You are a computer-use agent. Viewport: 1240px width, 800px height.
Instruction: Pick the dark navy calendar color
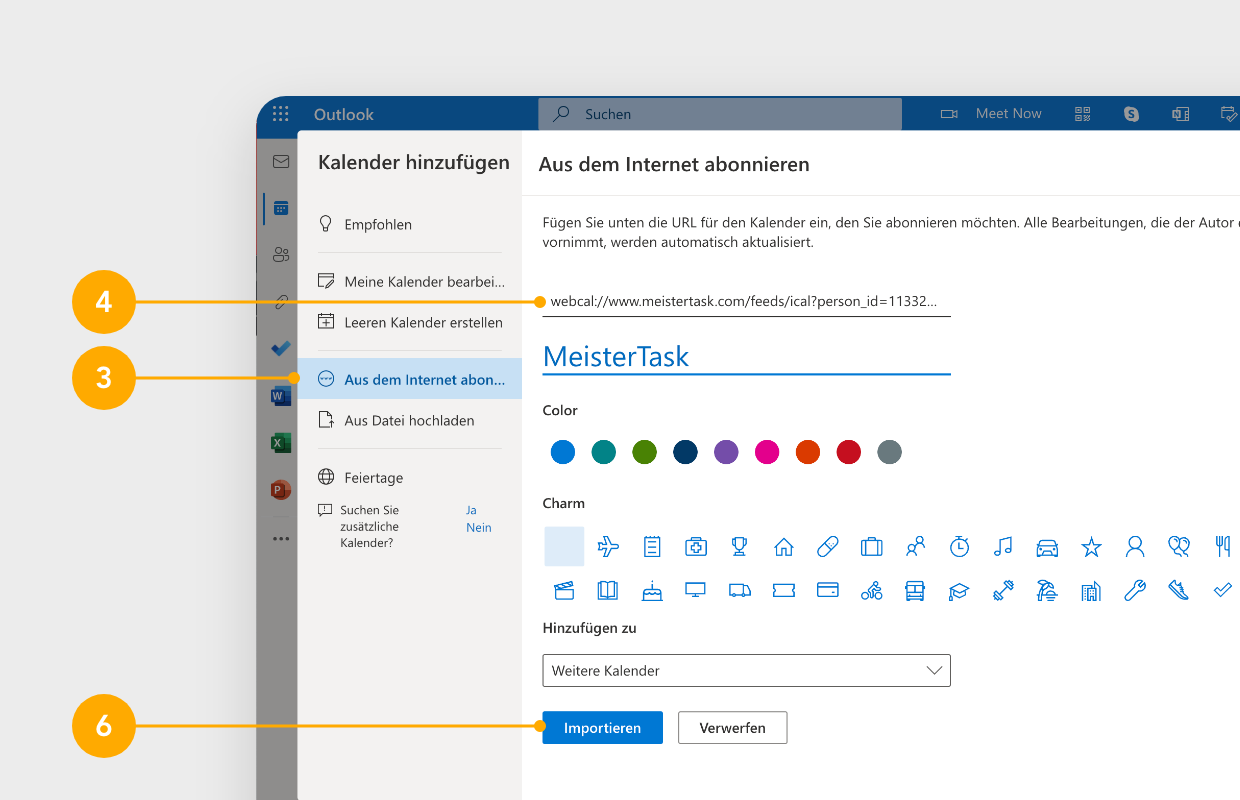click(685, 452)
